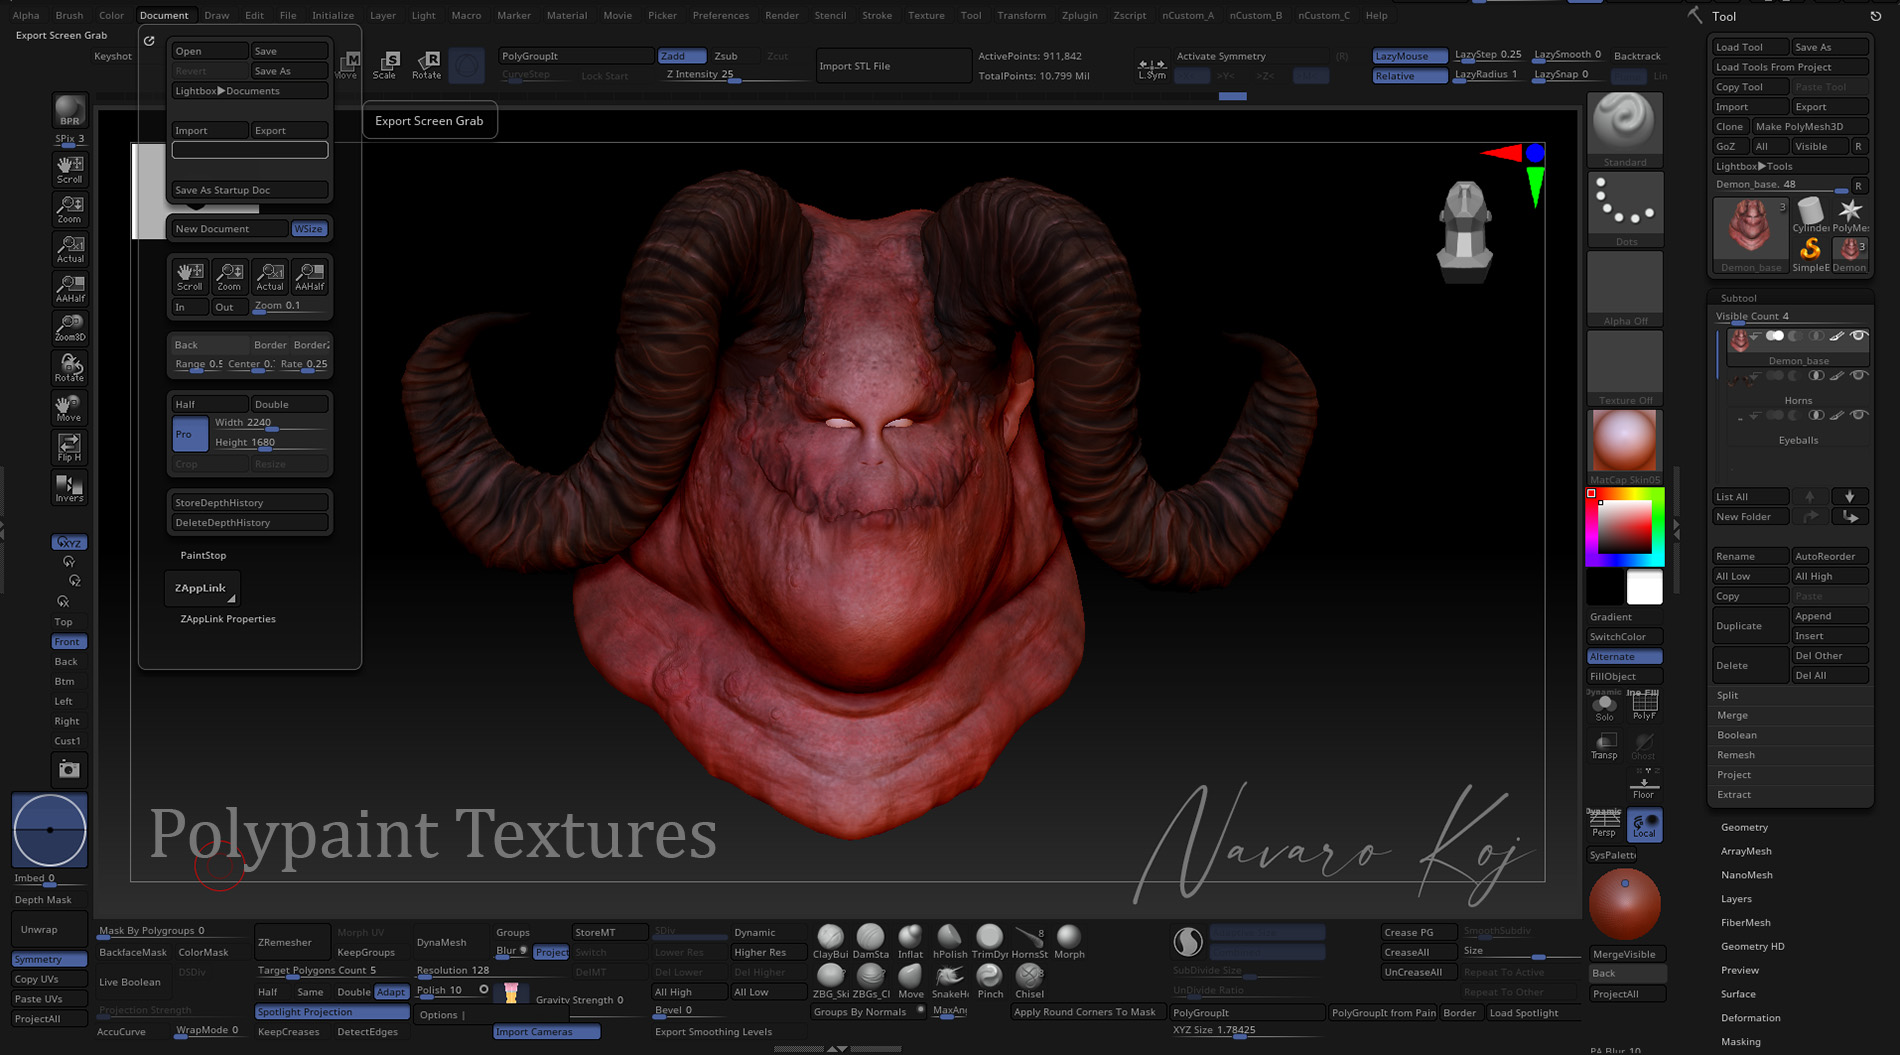This screenshot has width=1900, height=1055.
Task: Expand the FiberMesh section
Action: tap(1745, 923)
